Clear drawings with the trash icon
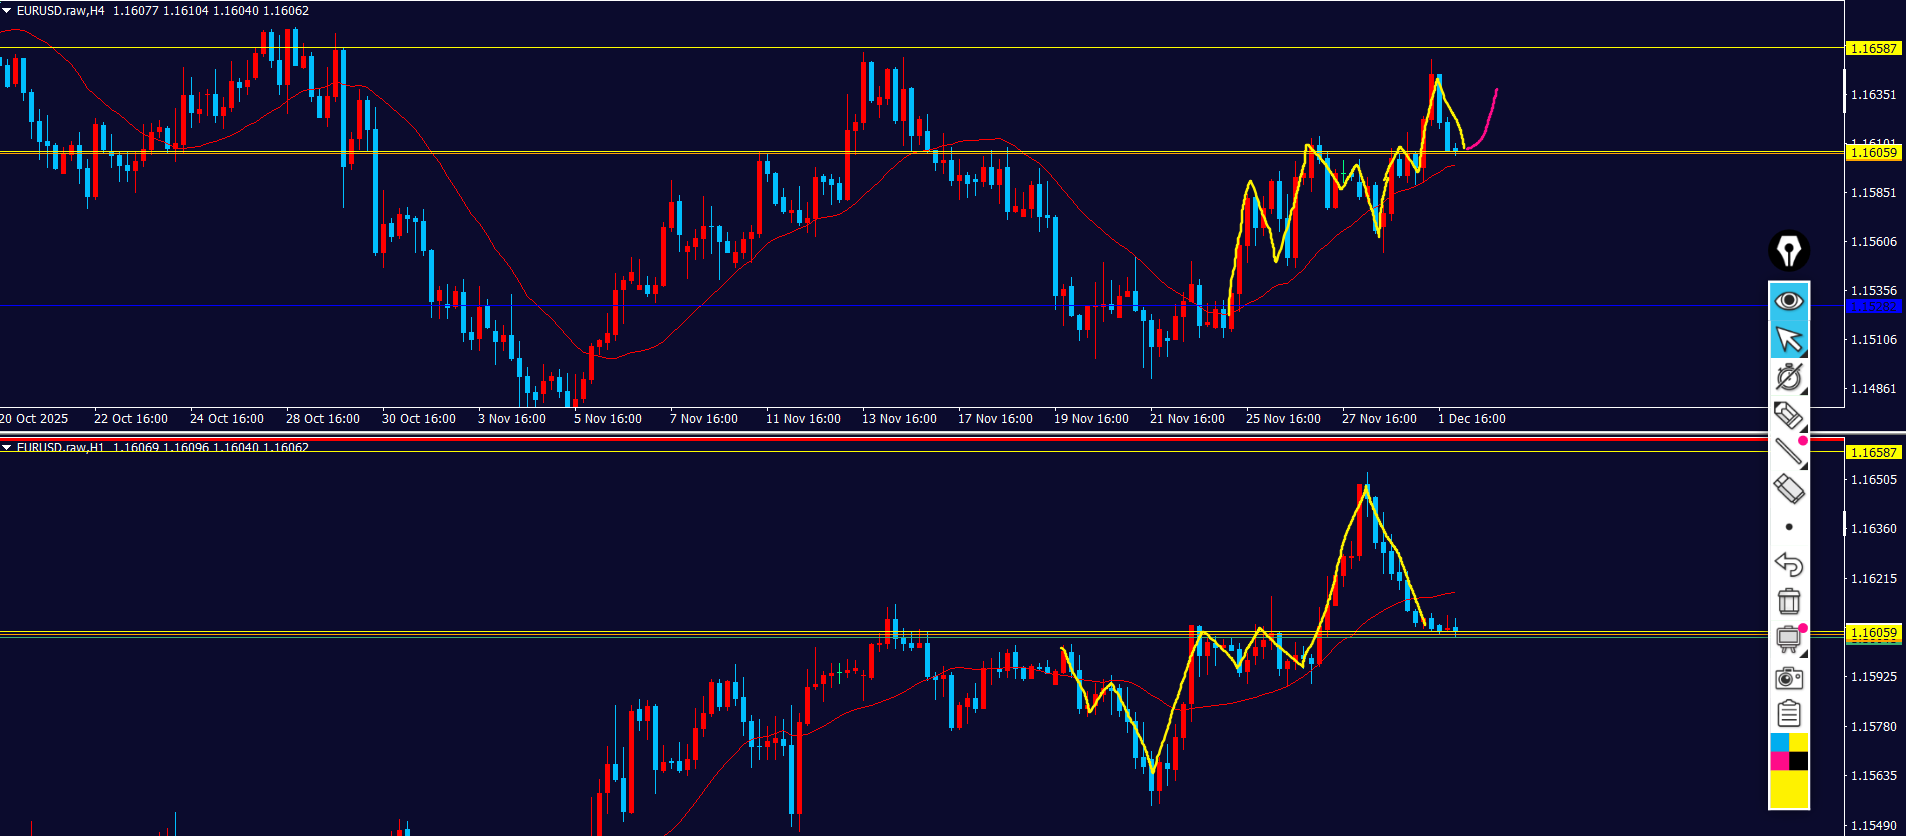This screenshot has height=836, width=1906. 1788,602
